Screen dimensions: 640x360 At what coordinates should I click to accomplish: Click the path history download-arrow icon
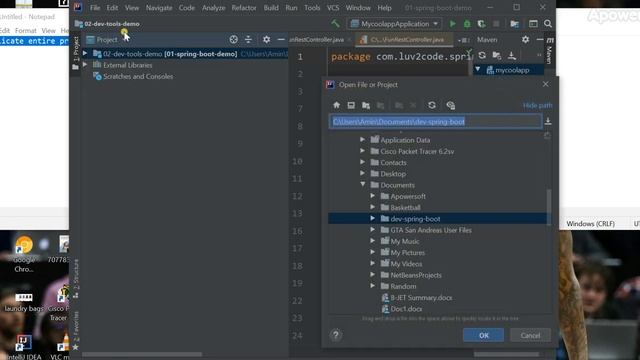point(548,121)
